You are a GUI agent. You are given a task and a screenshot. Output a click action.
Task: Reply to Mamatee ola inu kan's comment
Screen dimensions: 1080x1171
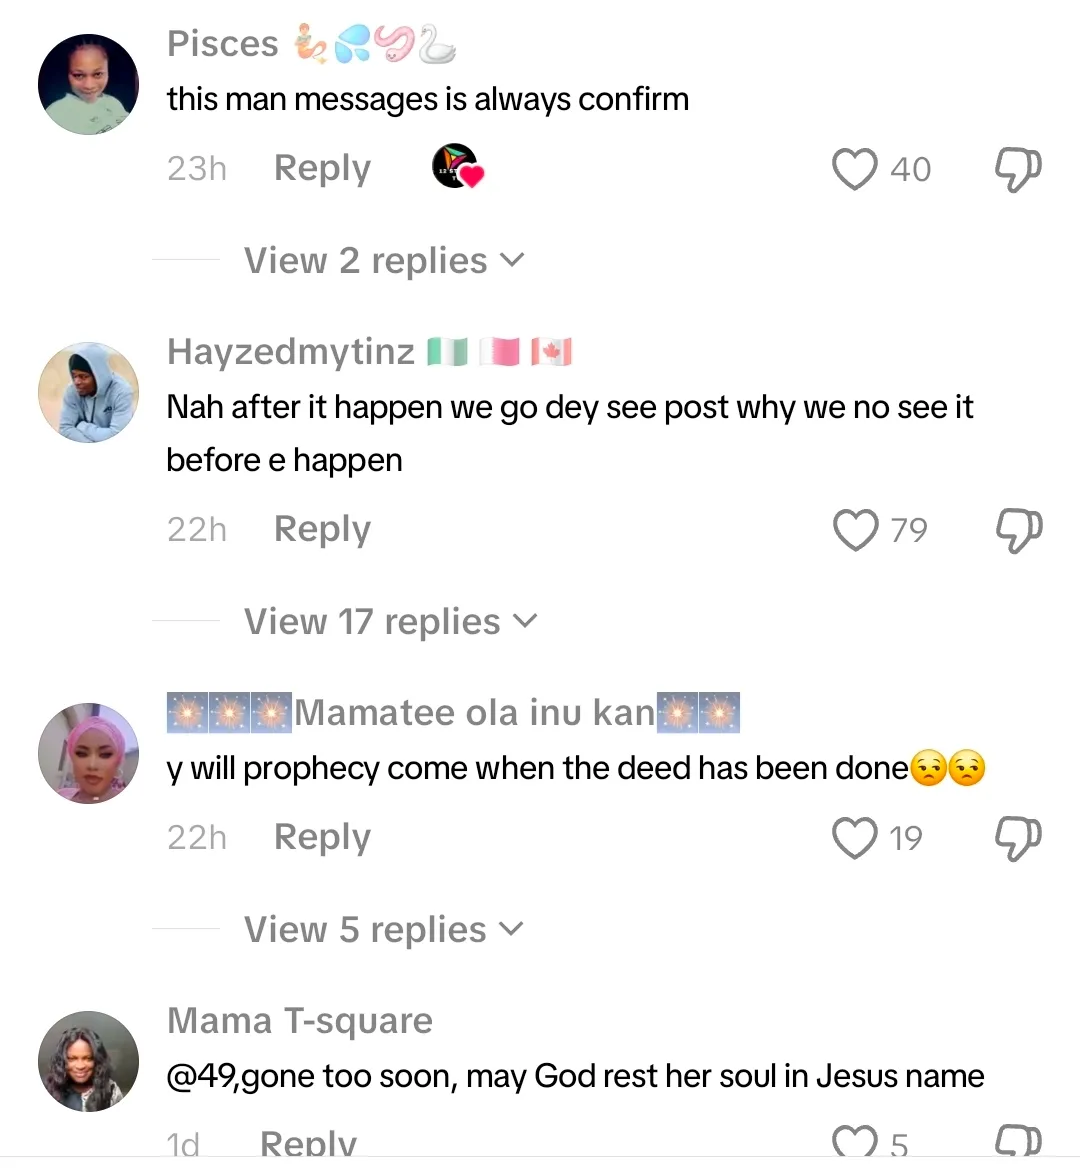click(x=322, y=837)
